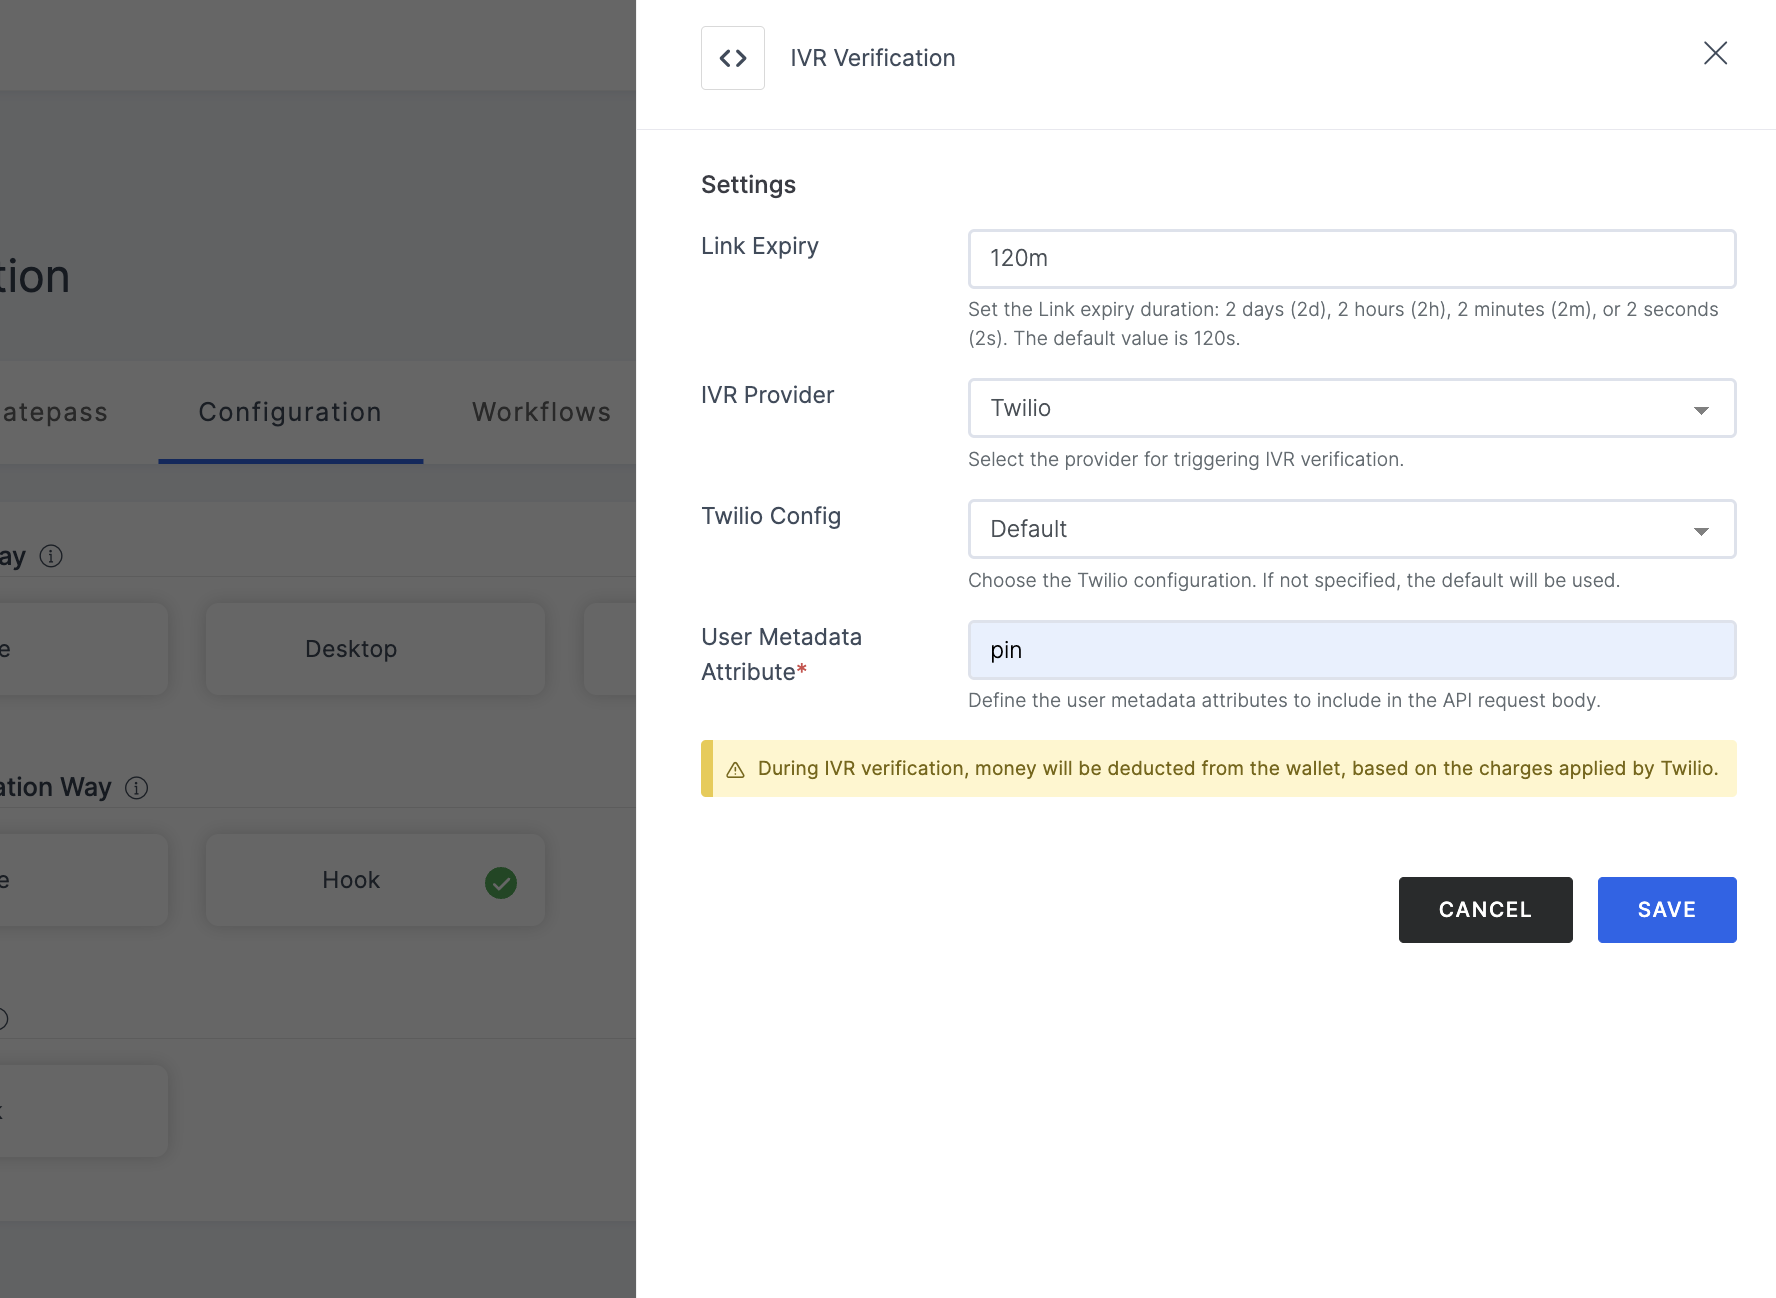Click the wallet deduction warning message

click(x=1238, y=768)
